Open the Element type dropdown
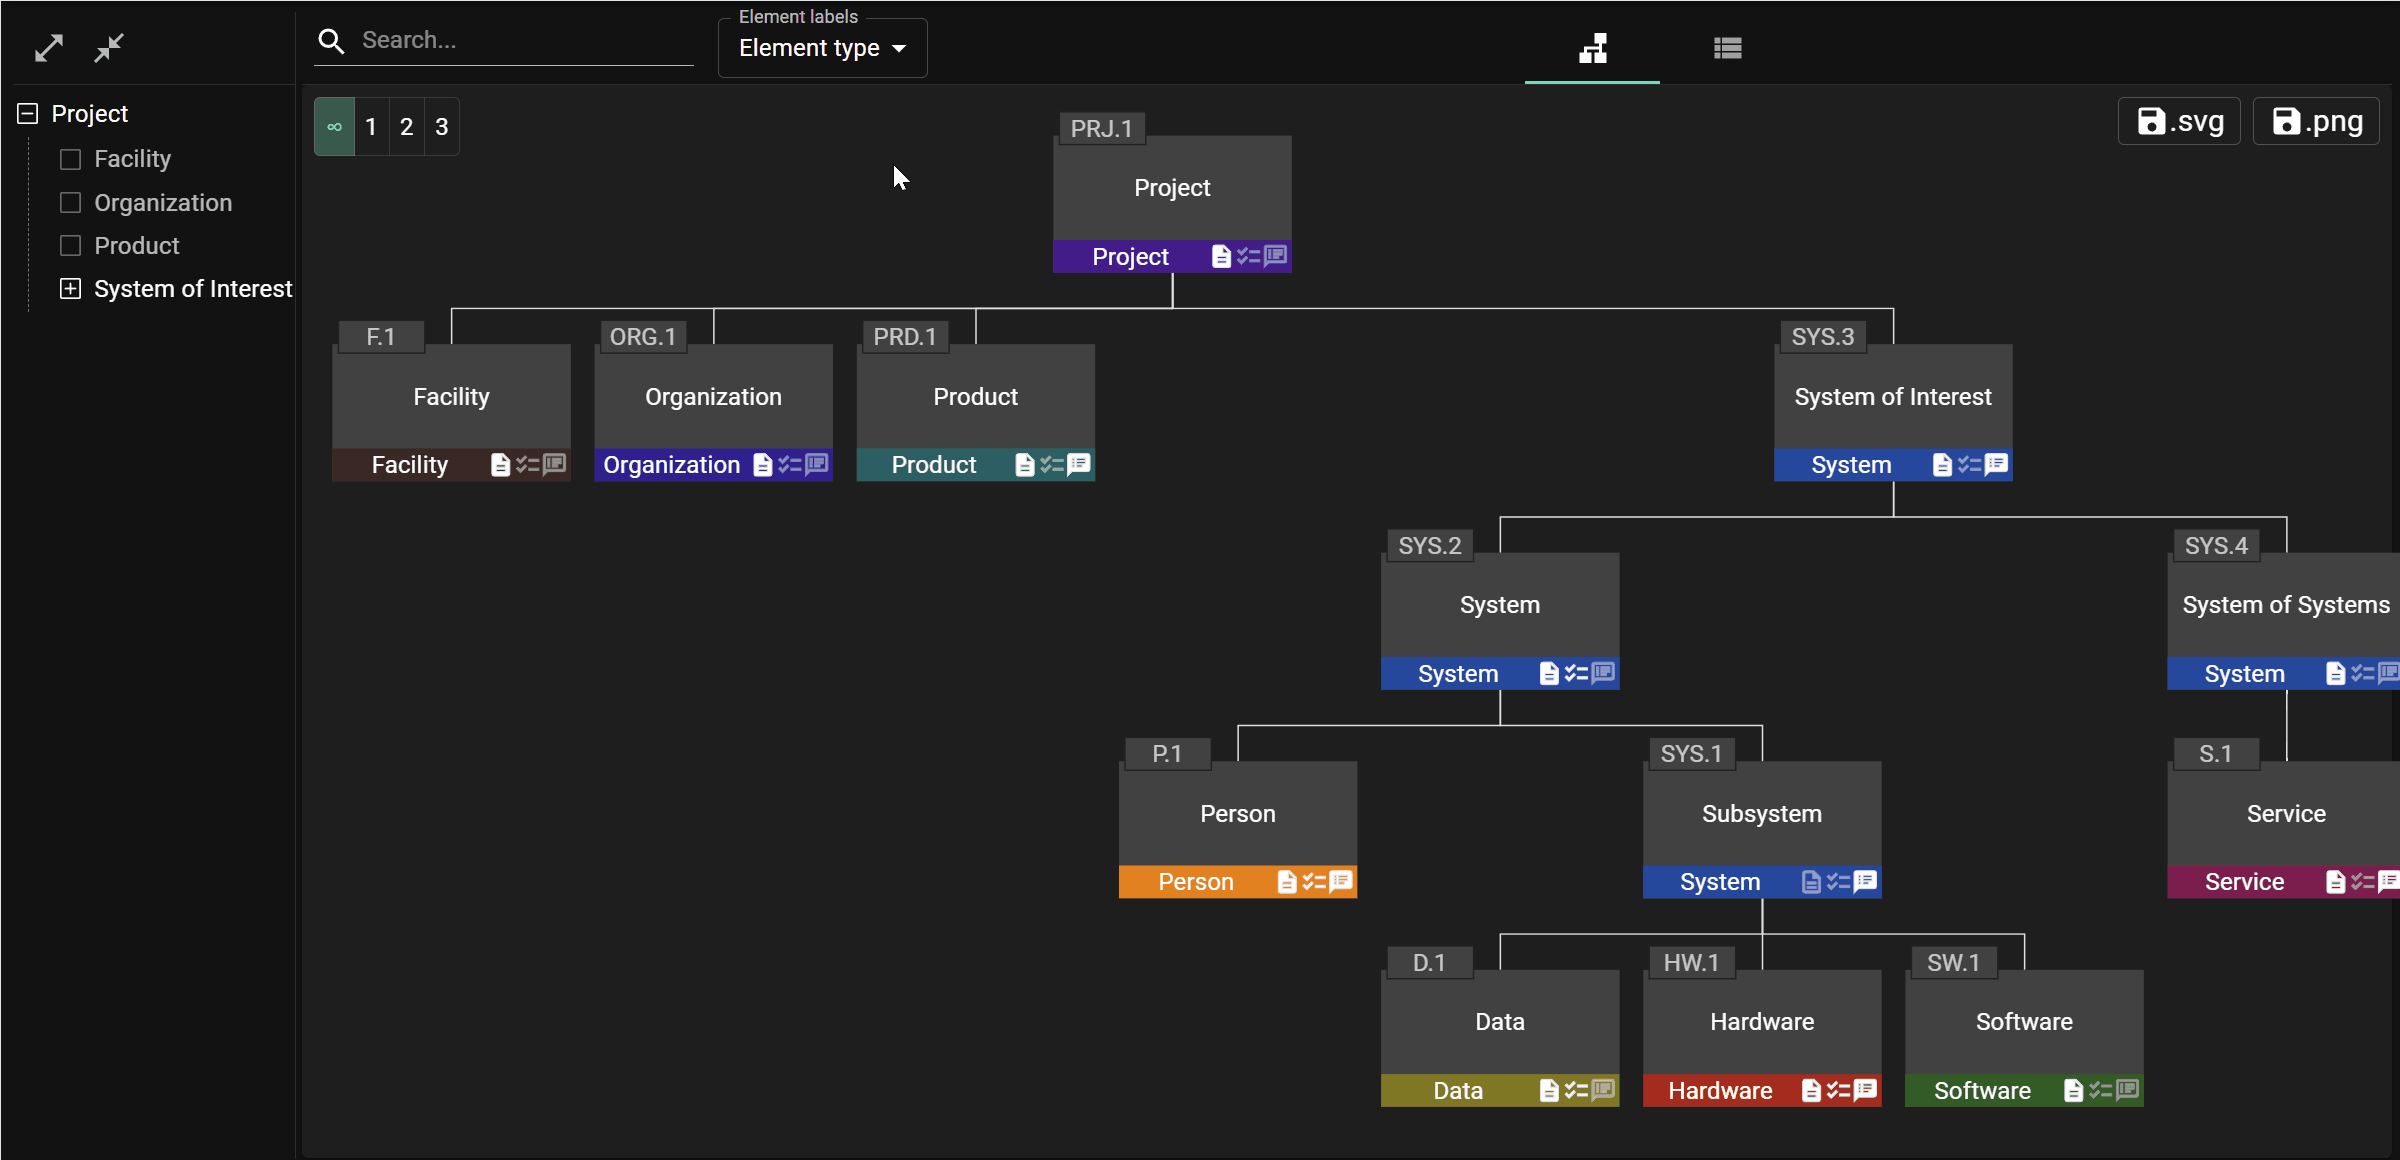Screen dimensions: 2400x1160 [822, 47]
